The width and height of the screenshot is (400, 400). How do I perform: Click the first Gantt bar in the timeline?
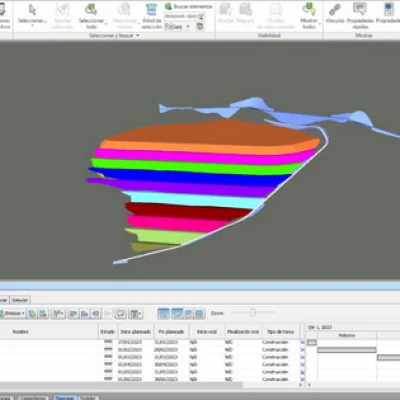[312, 342]
